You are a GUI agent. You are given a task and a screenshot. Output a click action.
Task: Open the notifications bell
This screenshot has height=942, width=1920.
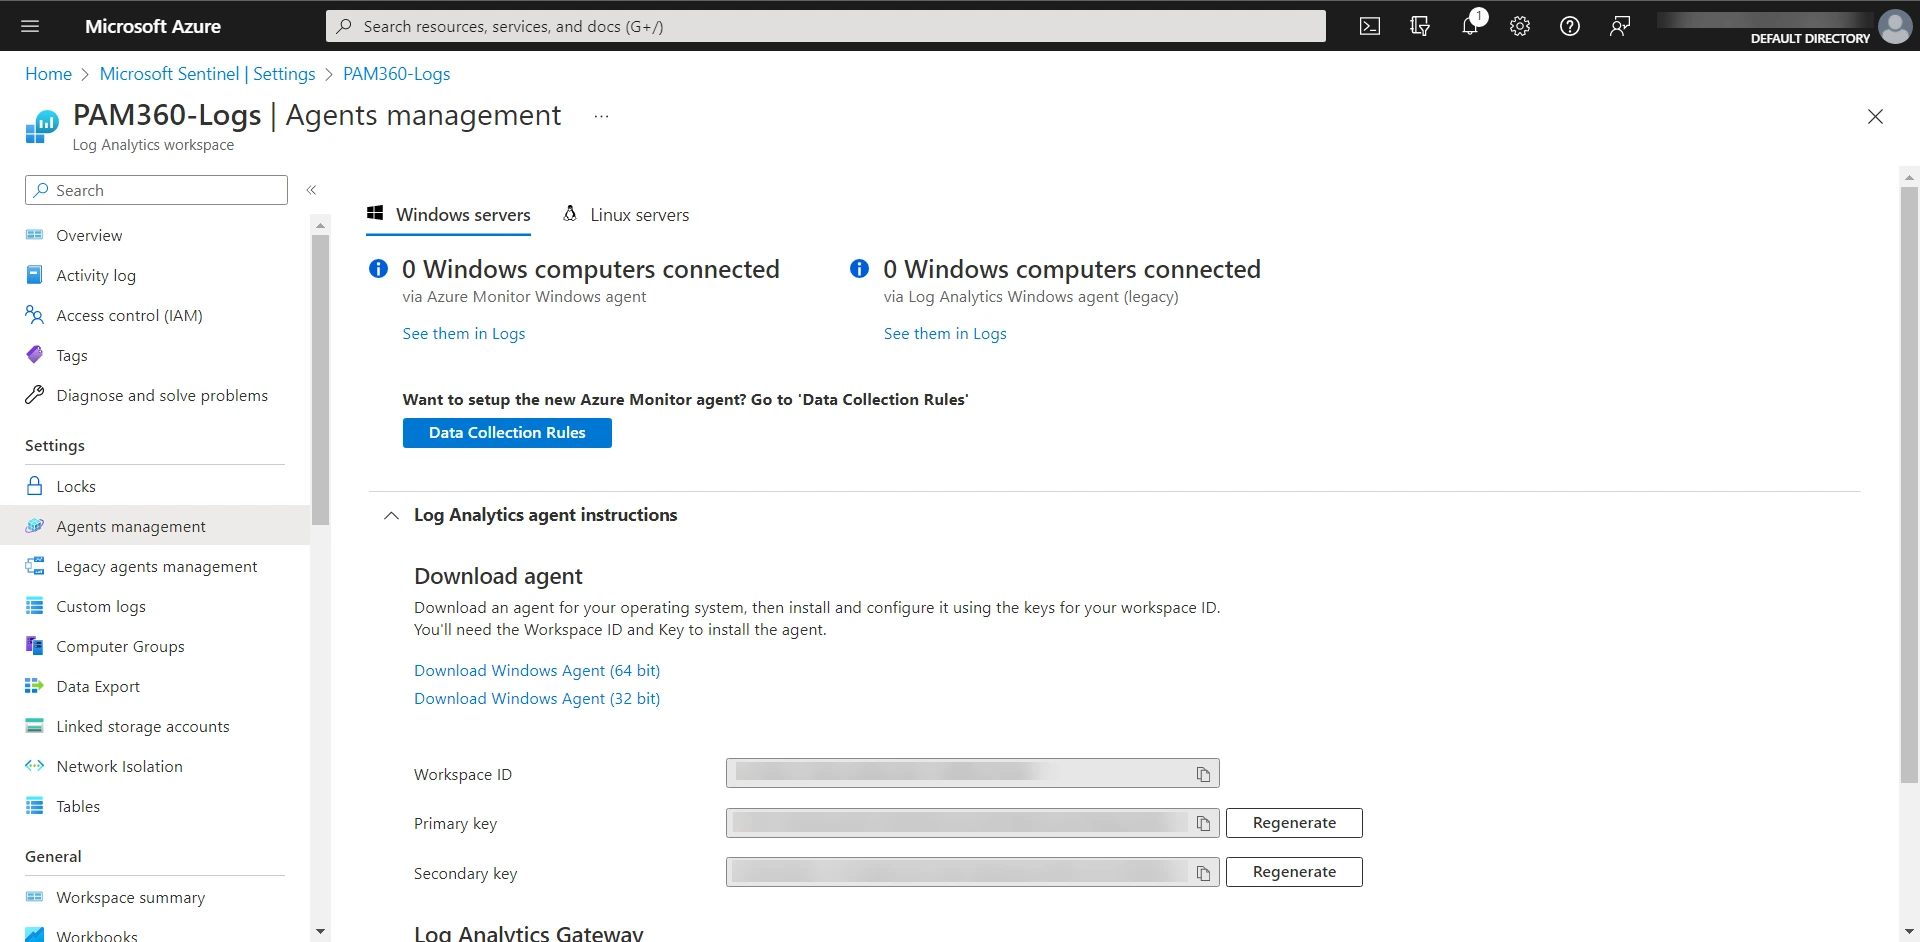tap(1469, 26)
